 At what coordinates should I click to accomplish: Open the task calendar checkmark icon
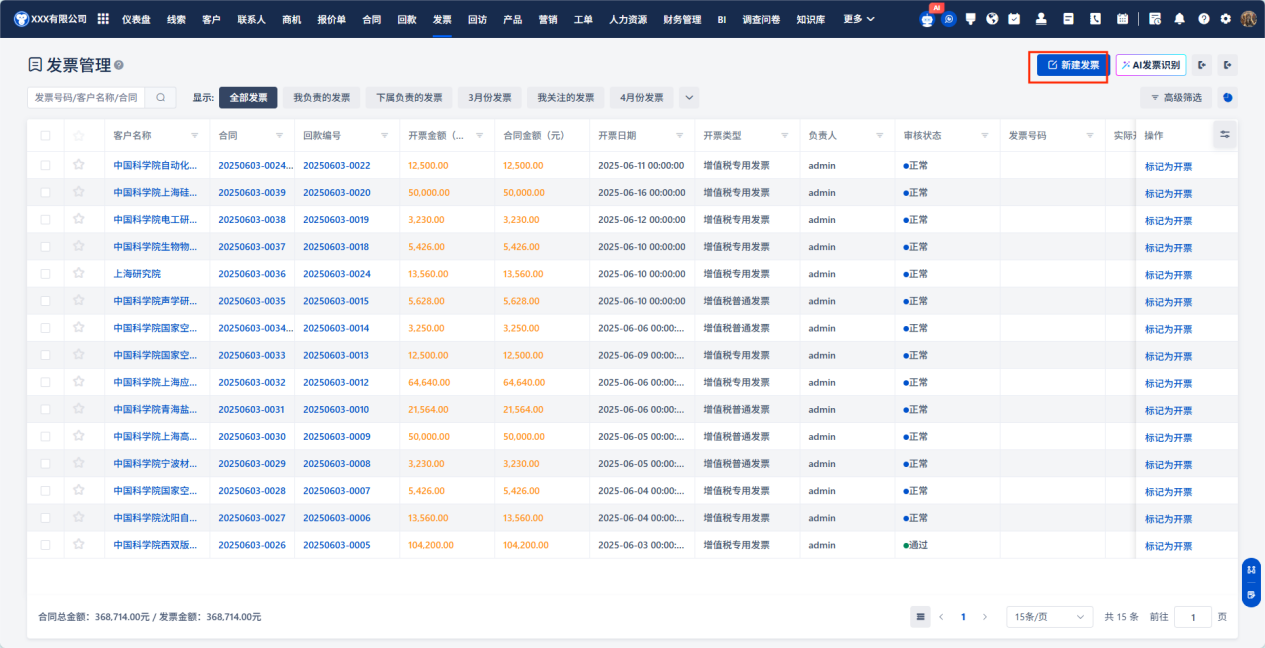click(1014, 19)
